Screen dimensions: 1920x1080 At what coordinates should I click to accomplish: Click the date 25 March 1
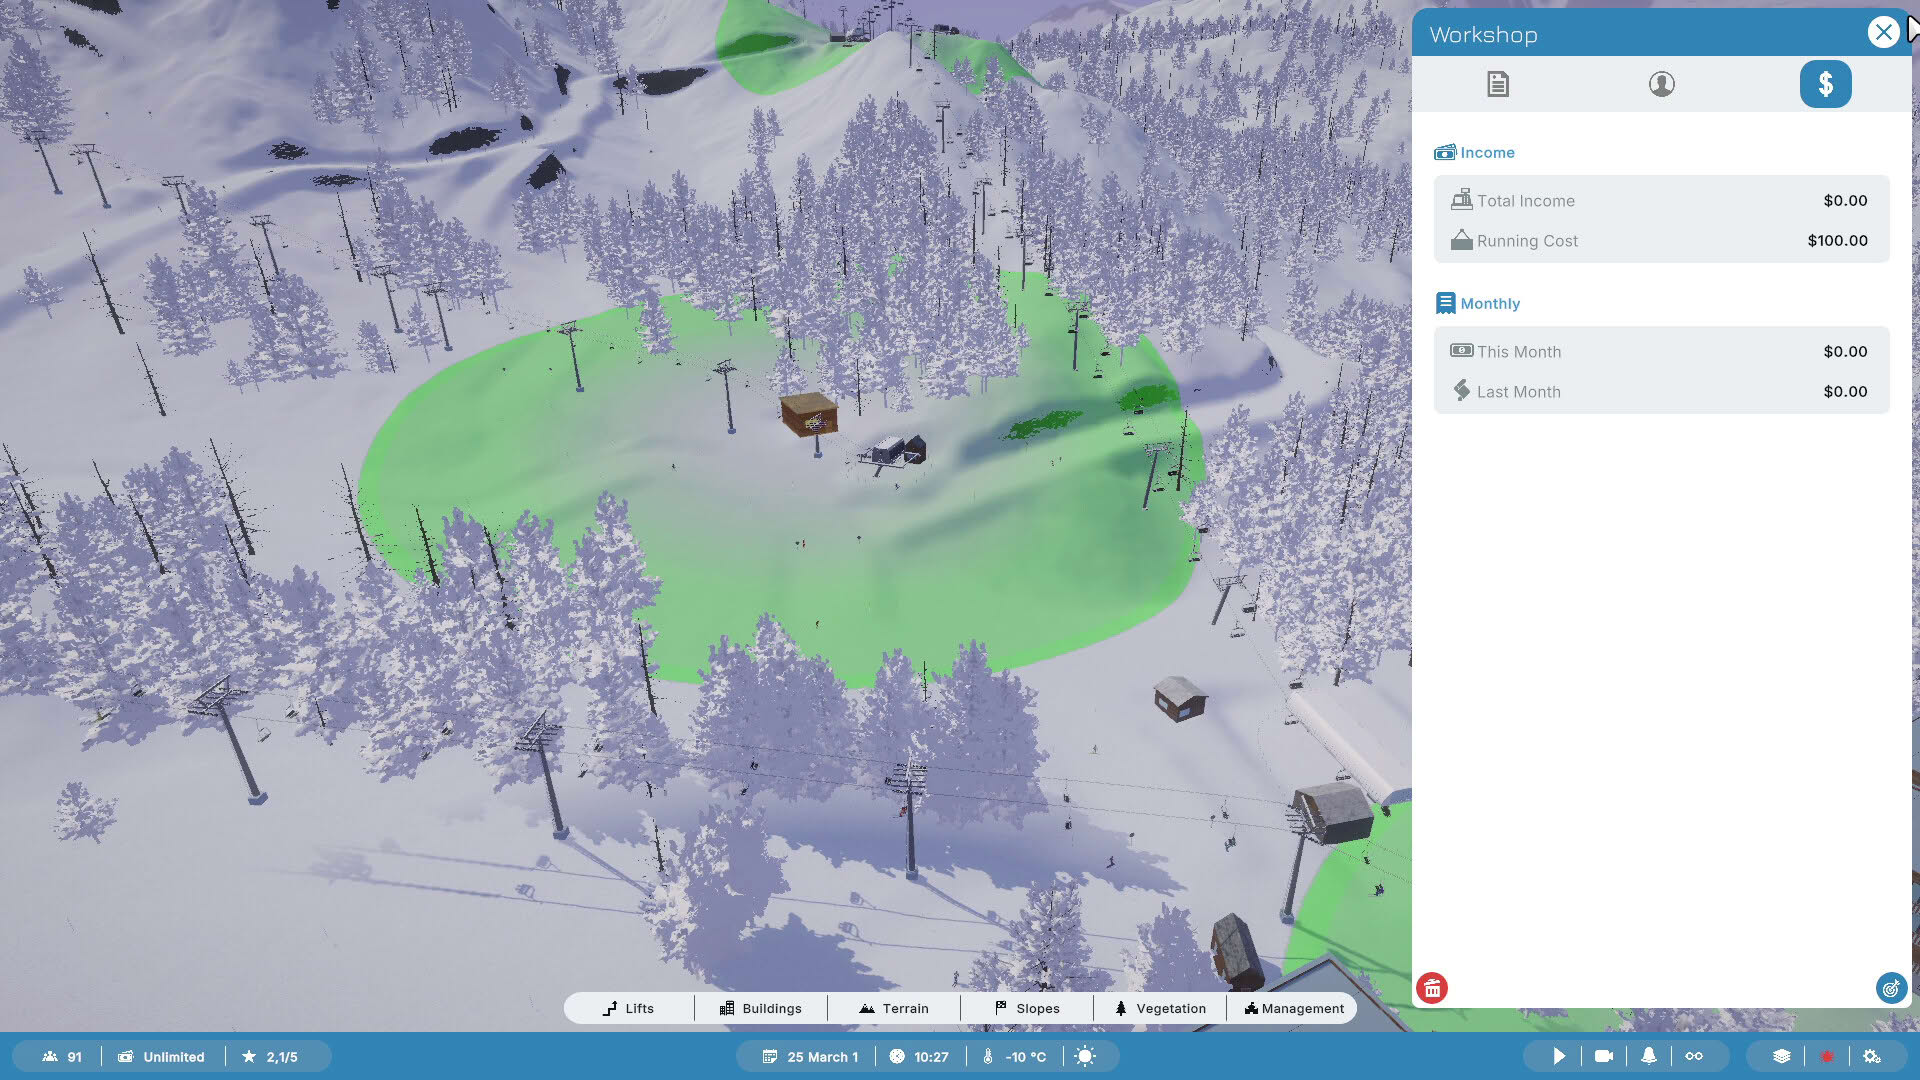tap(810, 1057)
